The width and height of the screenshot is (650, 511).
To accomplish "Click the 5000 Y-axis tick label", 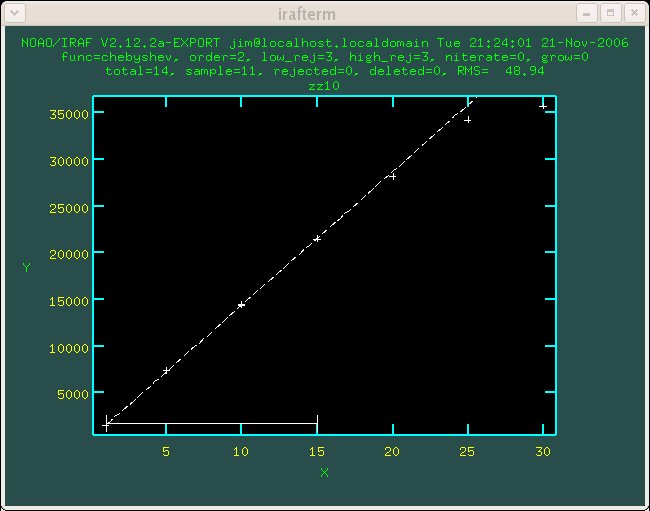I will pyautogui.click(x=72, y=394).
